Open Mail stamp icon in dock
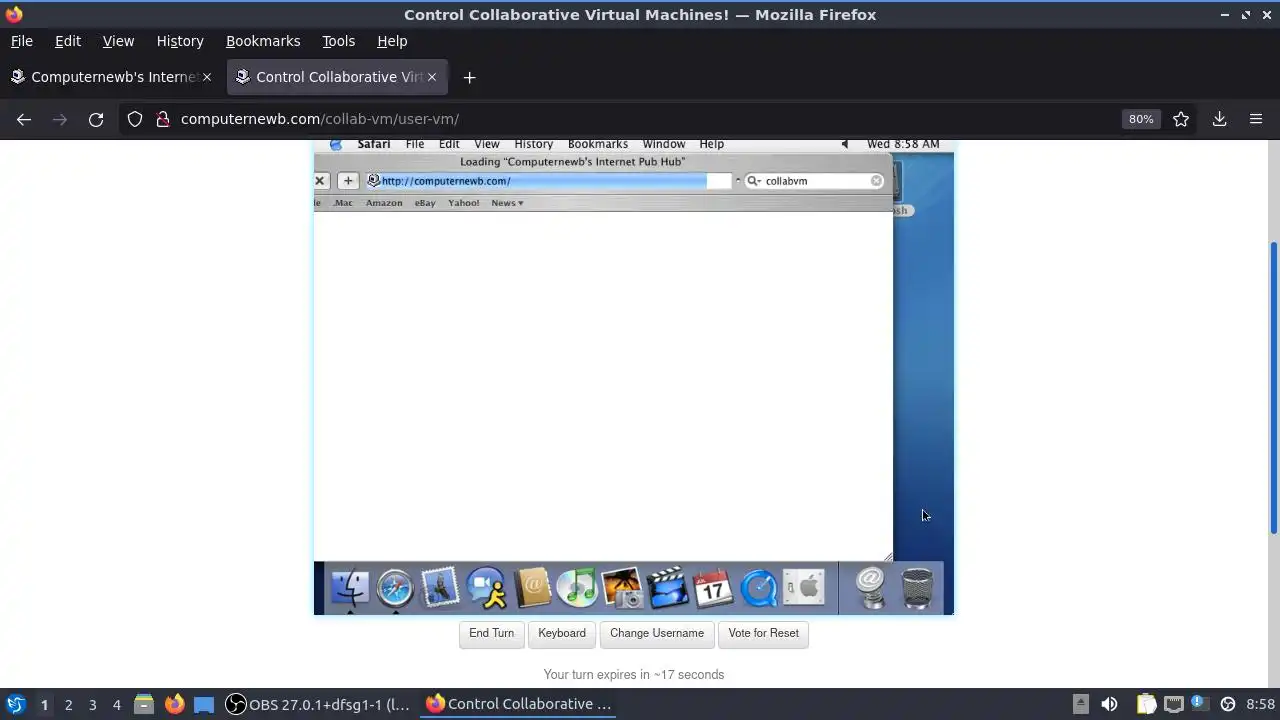 440,588
